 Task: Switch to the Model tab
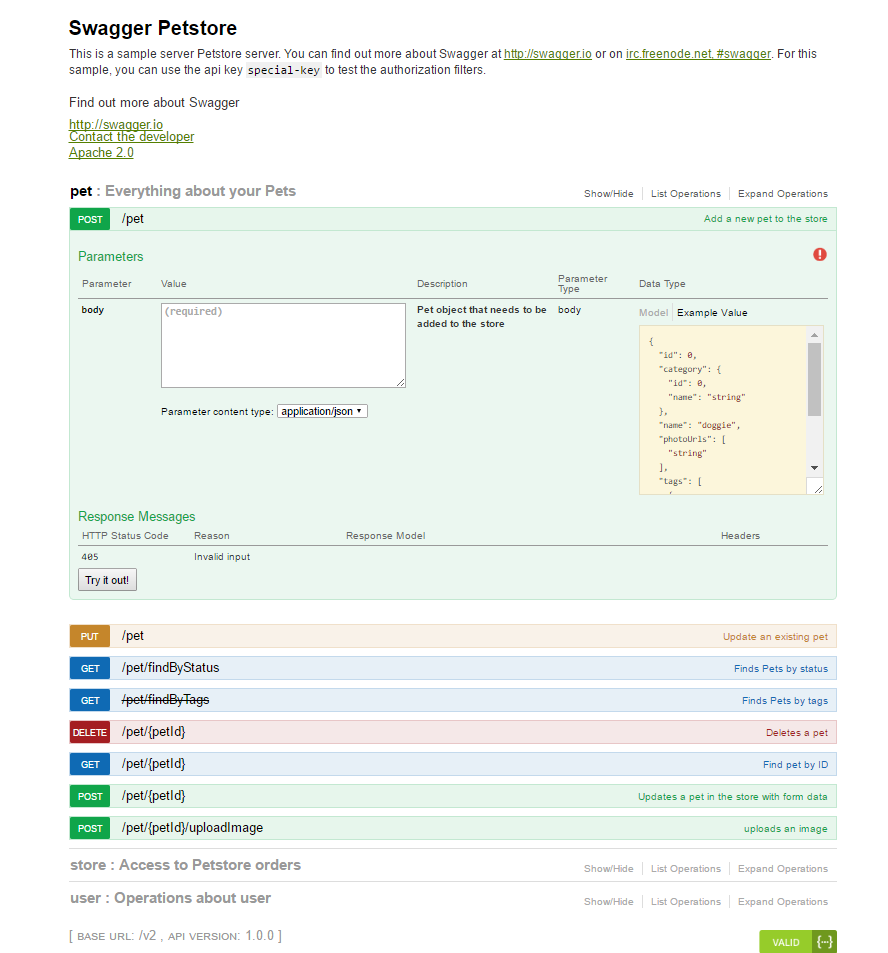pos(653,312)
